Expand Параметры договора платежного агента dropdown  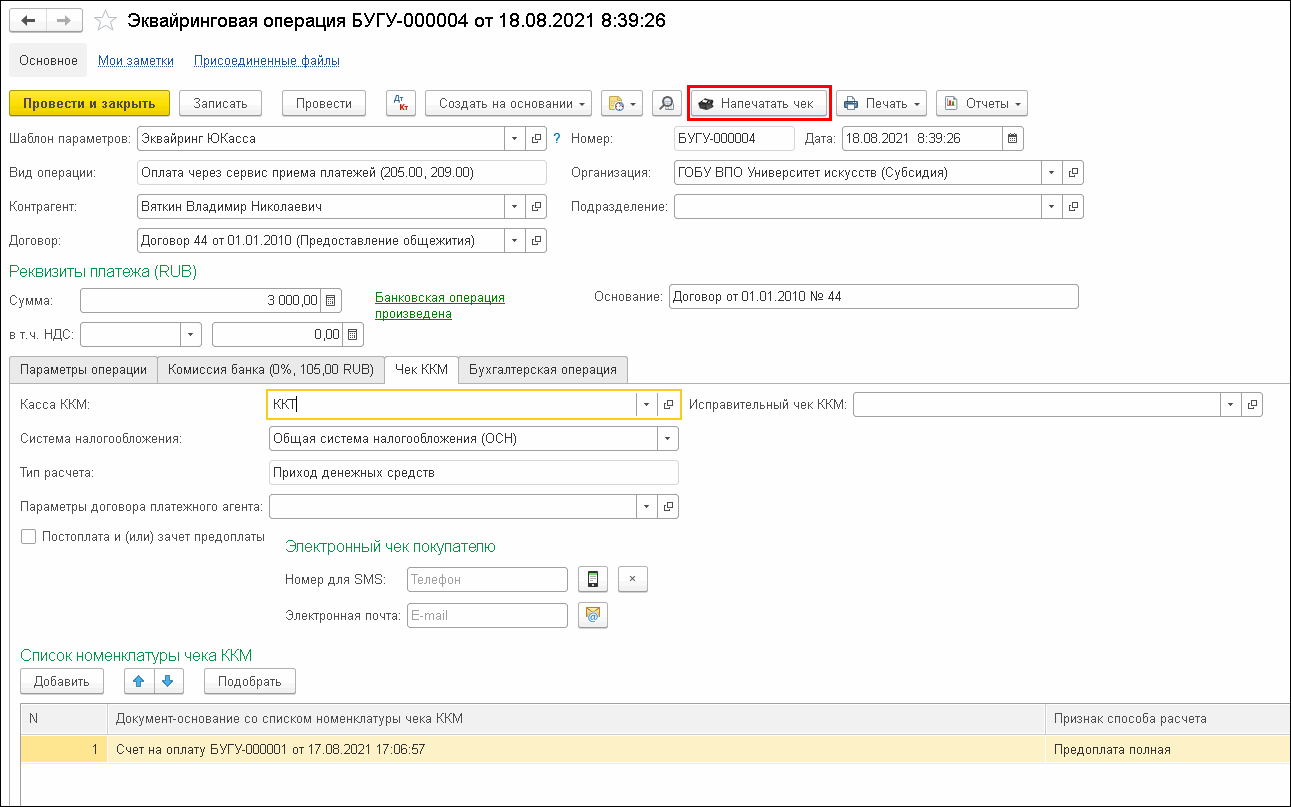coord(648,506)
